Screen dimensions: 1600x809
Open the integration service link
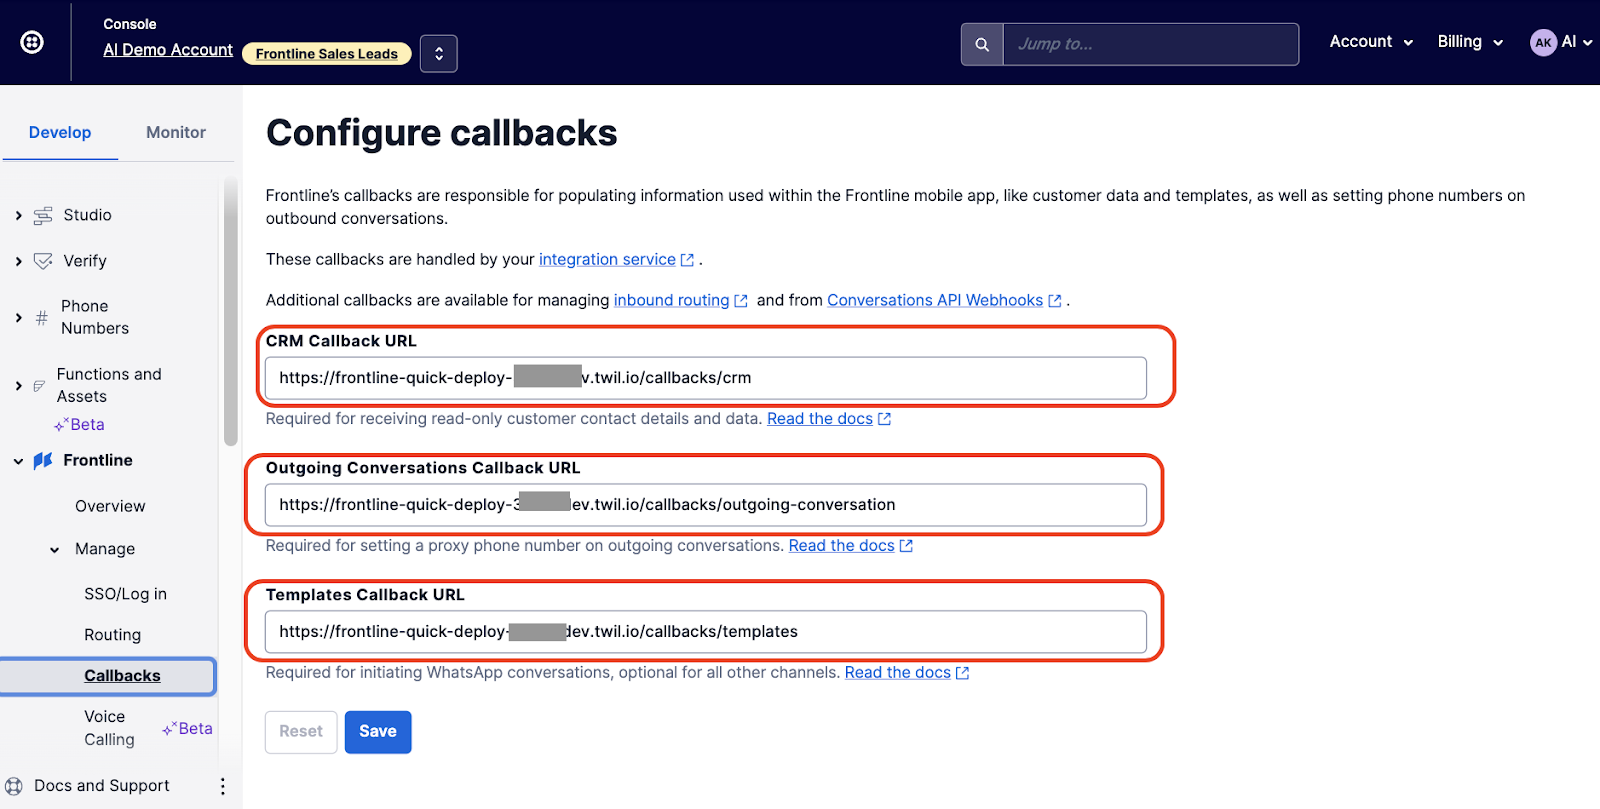click(x=607, y=259)
